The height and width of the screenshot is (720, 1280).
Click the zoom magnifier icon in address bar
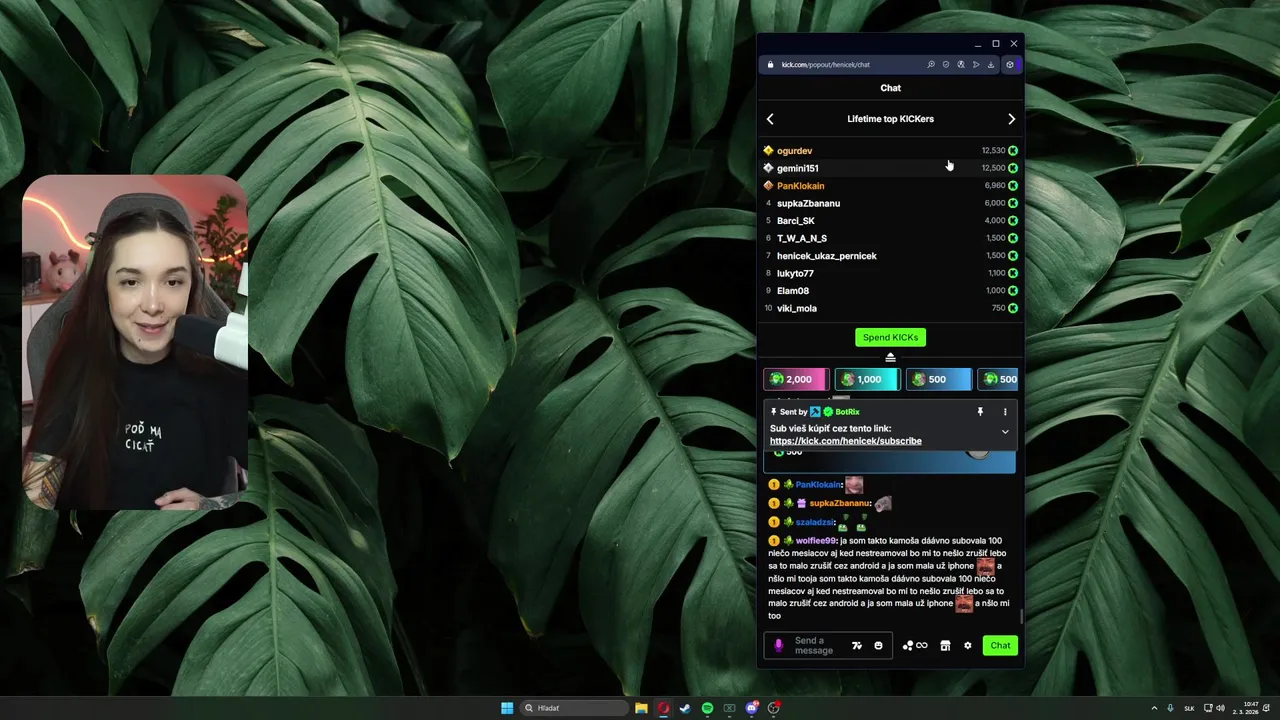point(931,65)
